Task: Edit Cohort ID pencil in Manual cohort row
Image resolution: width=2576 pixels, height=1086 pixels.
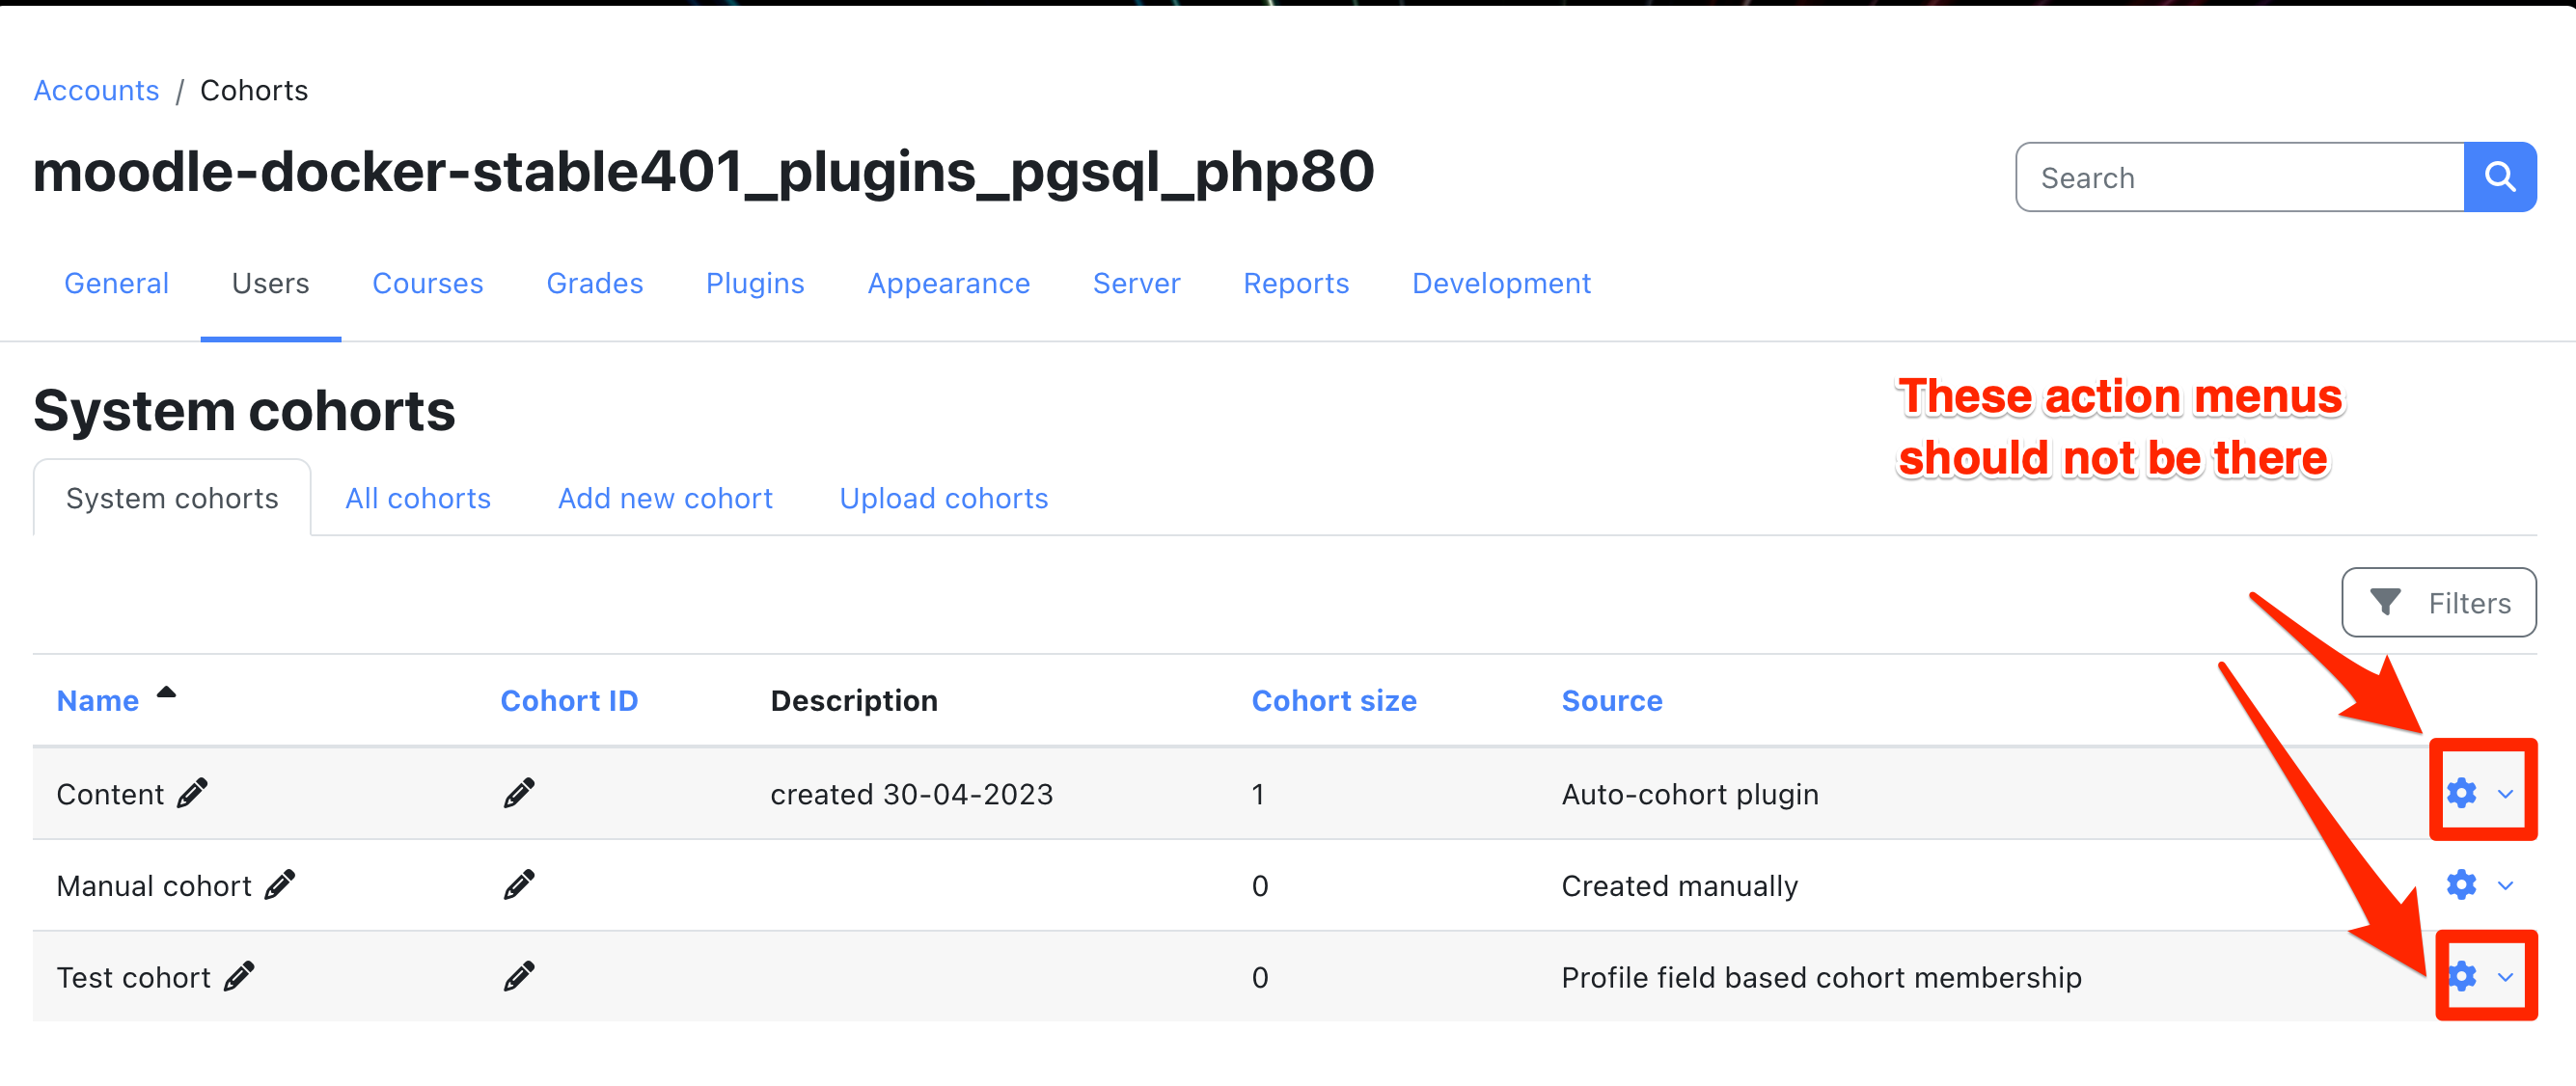Action: (519, 885)
